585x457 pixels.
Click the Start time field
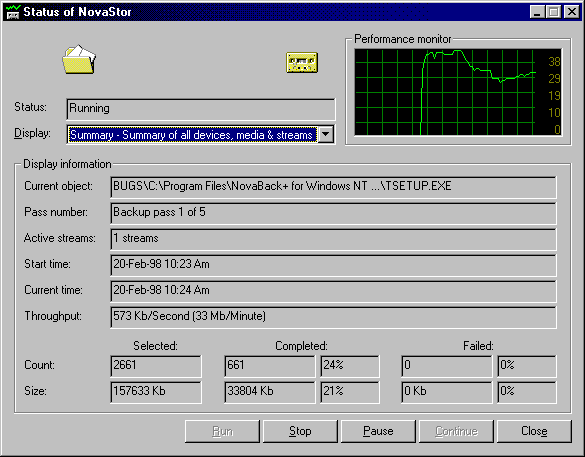[333, 265]
